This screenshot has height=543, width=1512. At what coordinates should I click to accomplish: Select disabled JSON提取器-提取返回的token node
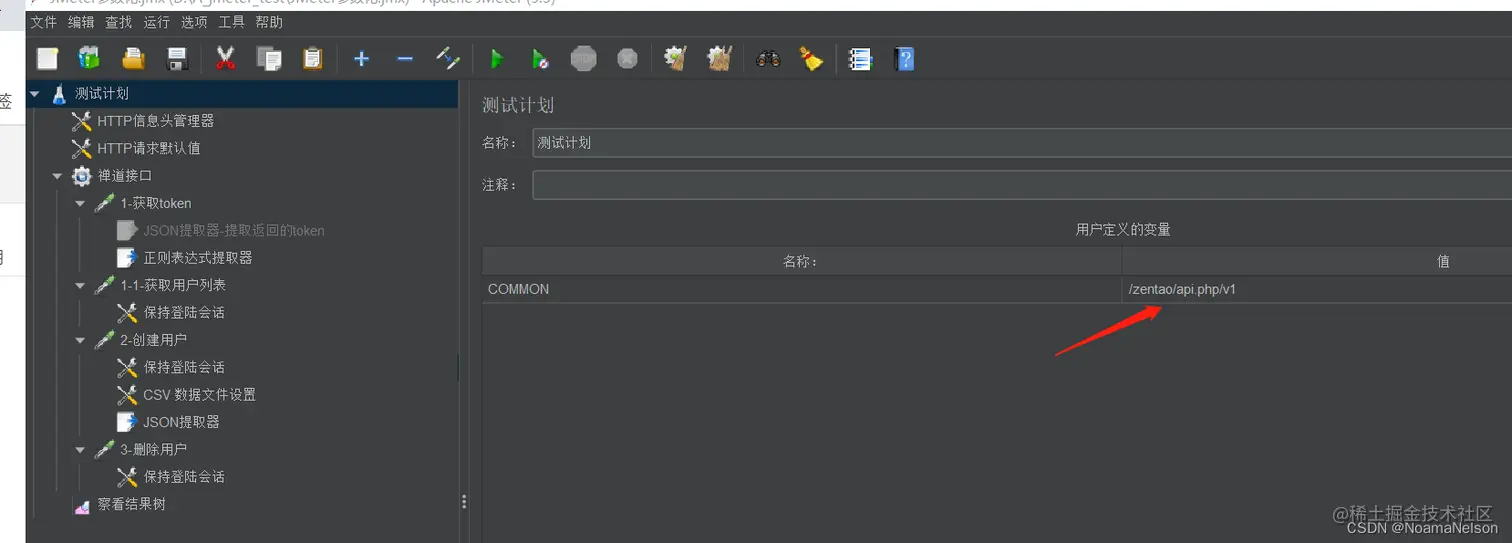(234, 230)
